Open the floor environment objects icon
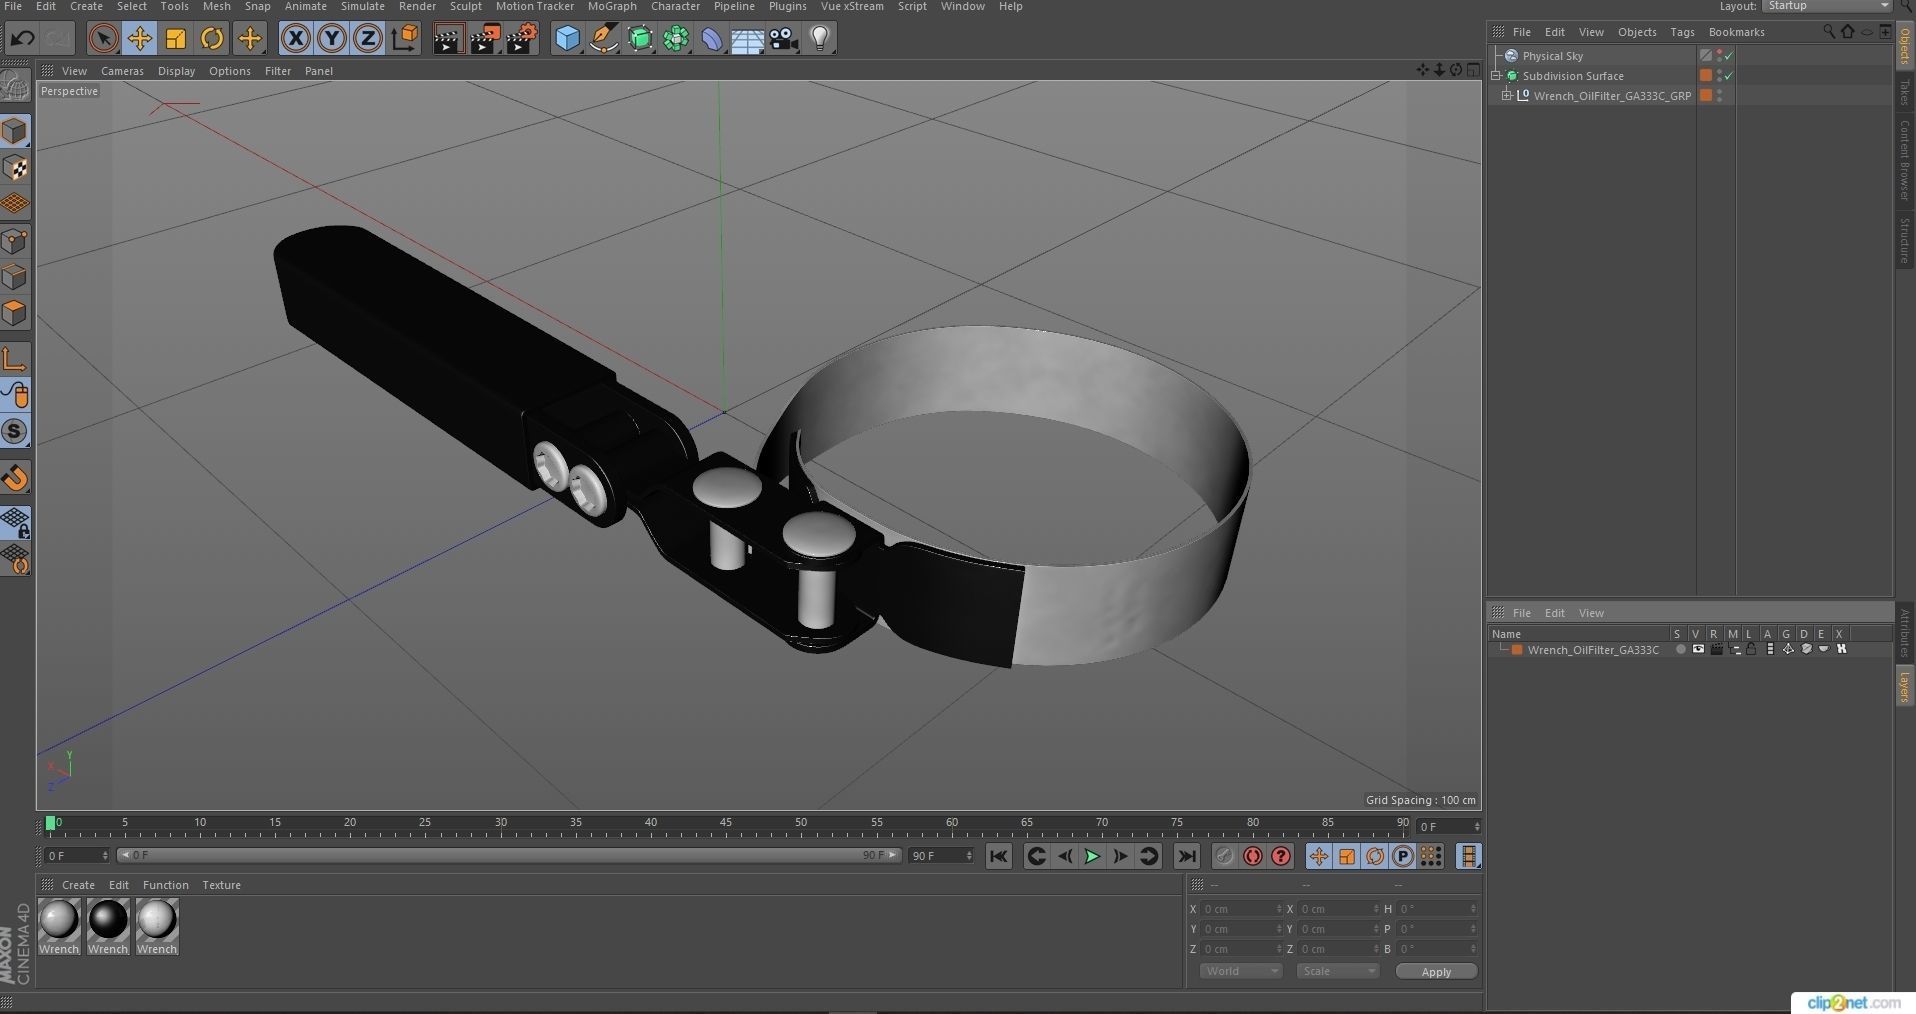Image resolution: width=1916 pixels, height=1014 pixels. pyautogui.click(x=748, y=39)
